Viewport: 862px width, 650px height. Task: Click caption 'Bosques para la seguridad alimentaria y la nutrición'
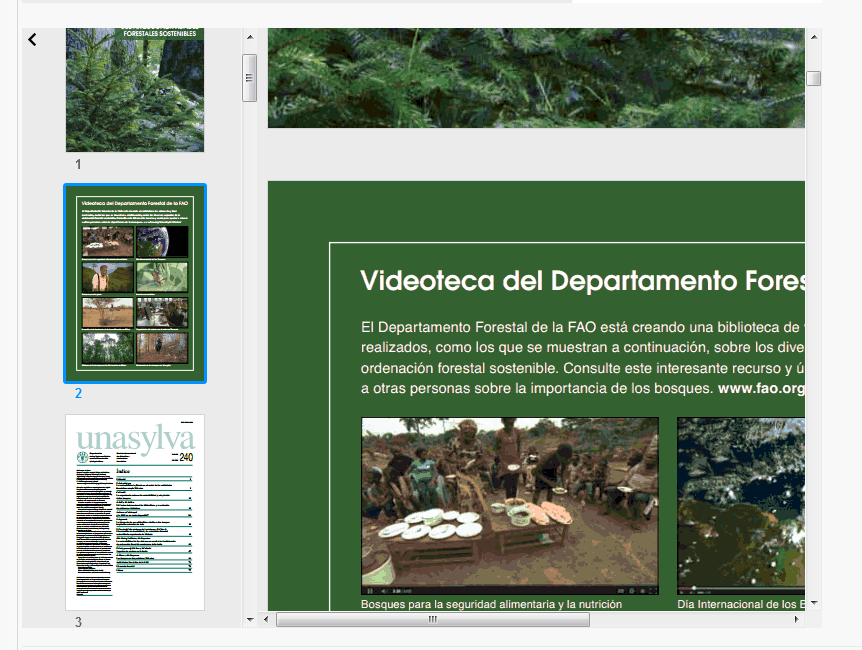click(491, 604)
